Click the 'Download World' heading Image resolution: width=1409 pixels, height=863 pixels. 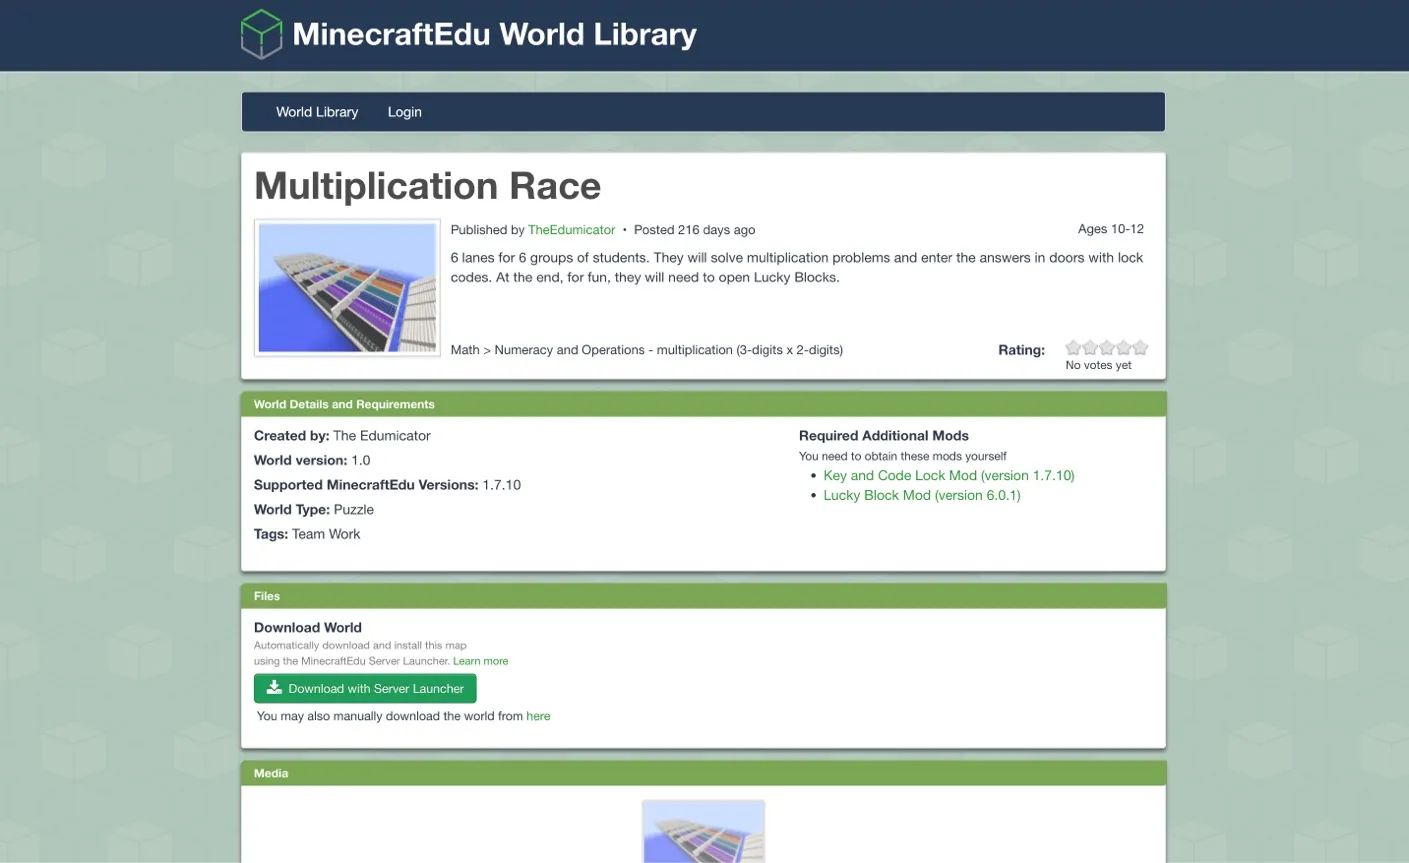308,628
